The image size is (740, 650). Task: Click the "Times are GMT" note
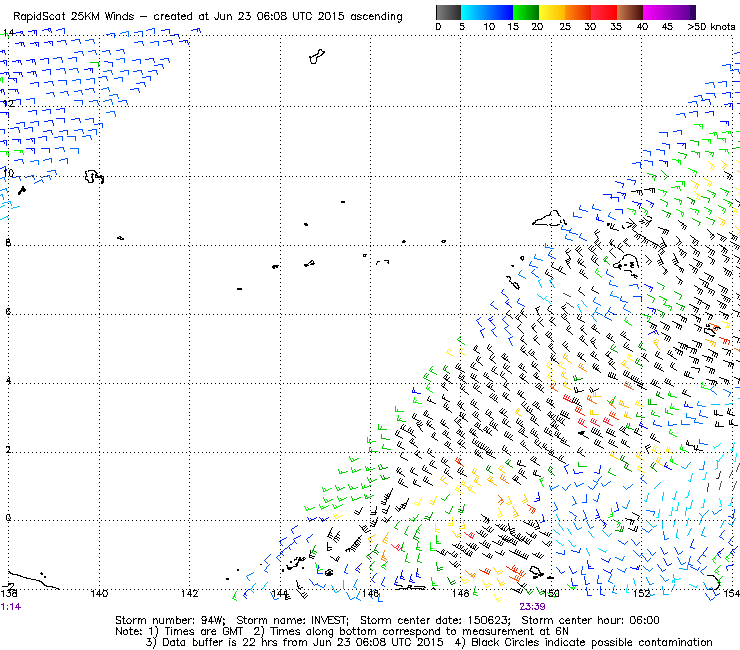(x=203, y=632)
